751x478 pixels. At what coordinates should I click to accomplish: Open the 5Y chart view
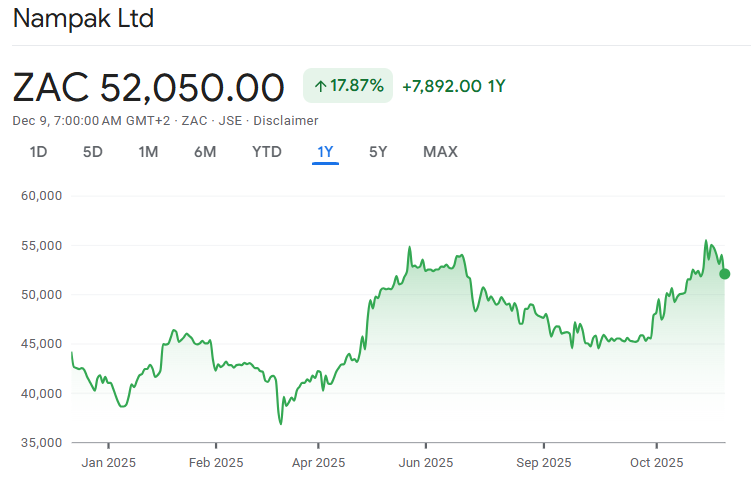click(378, 152)
